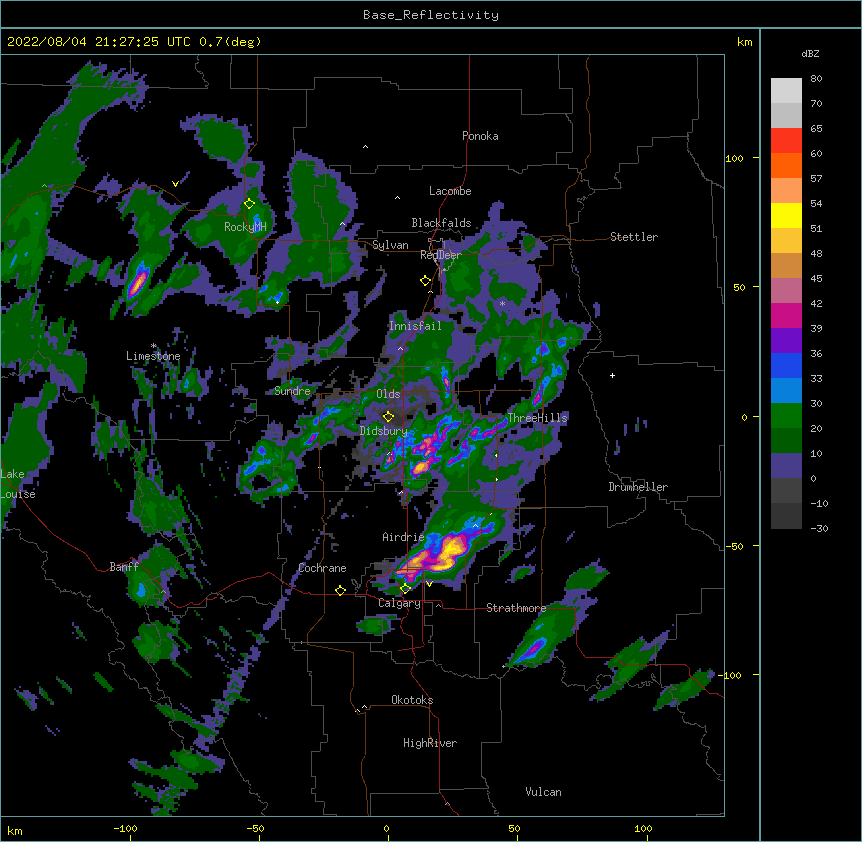
Task: Select the HighRiver label
Action: pos(430,743)
